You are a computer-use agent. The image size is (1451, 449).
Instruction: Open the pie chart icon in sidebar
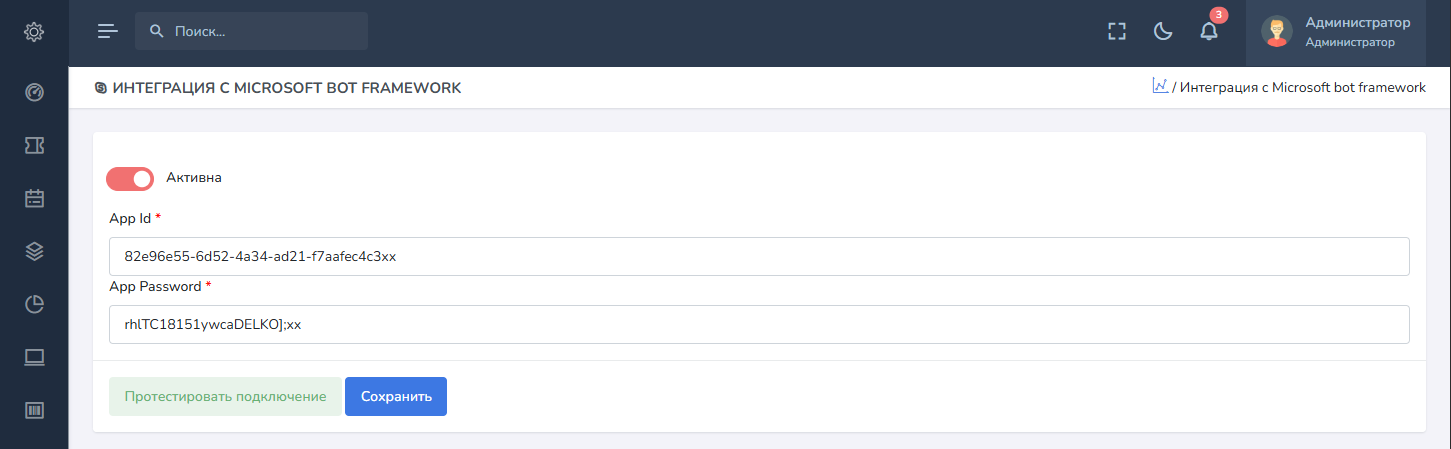pos(34,304)
